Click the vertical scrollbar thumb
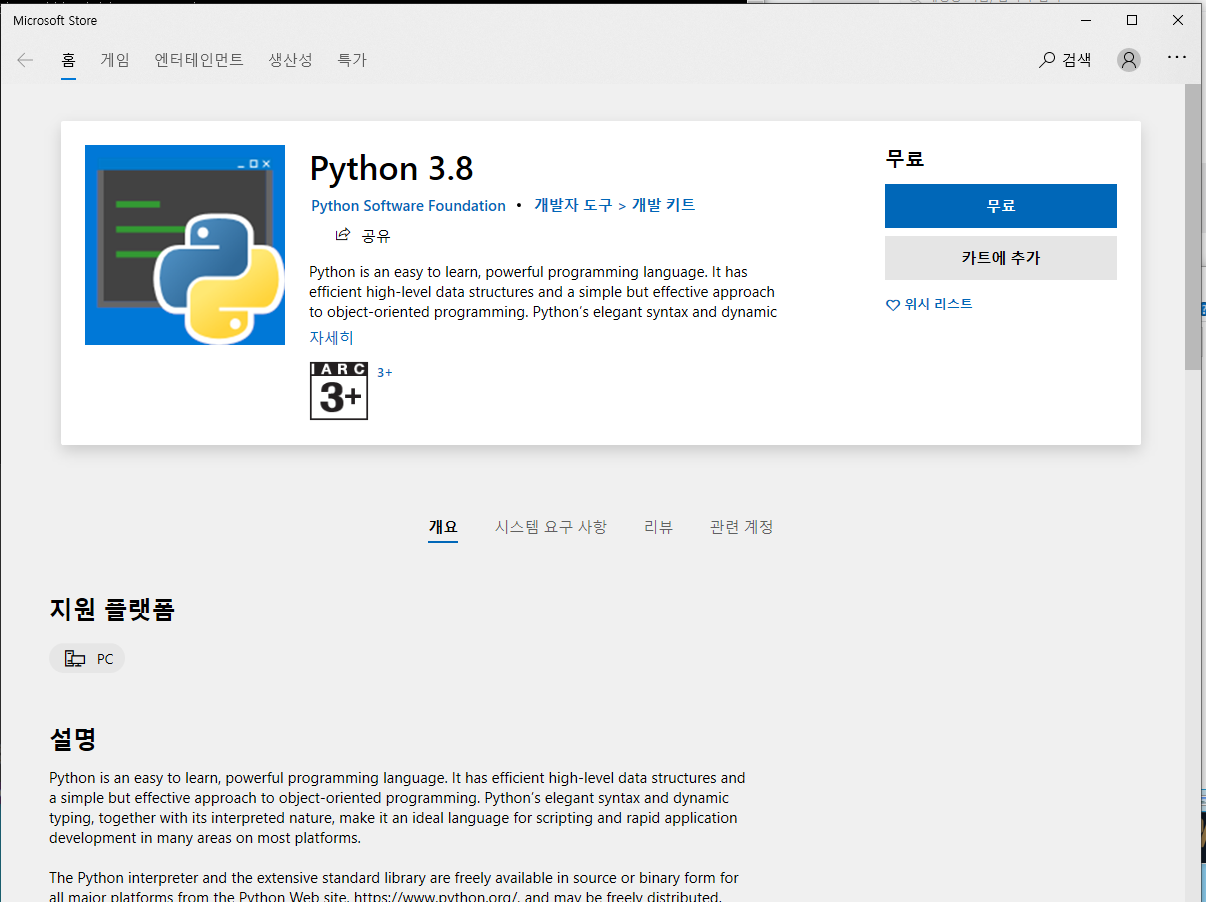 (1193, 227)
